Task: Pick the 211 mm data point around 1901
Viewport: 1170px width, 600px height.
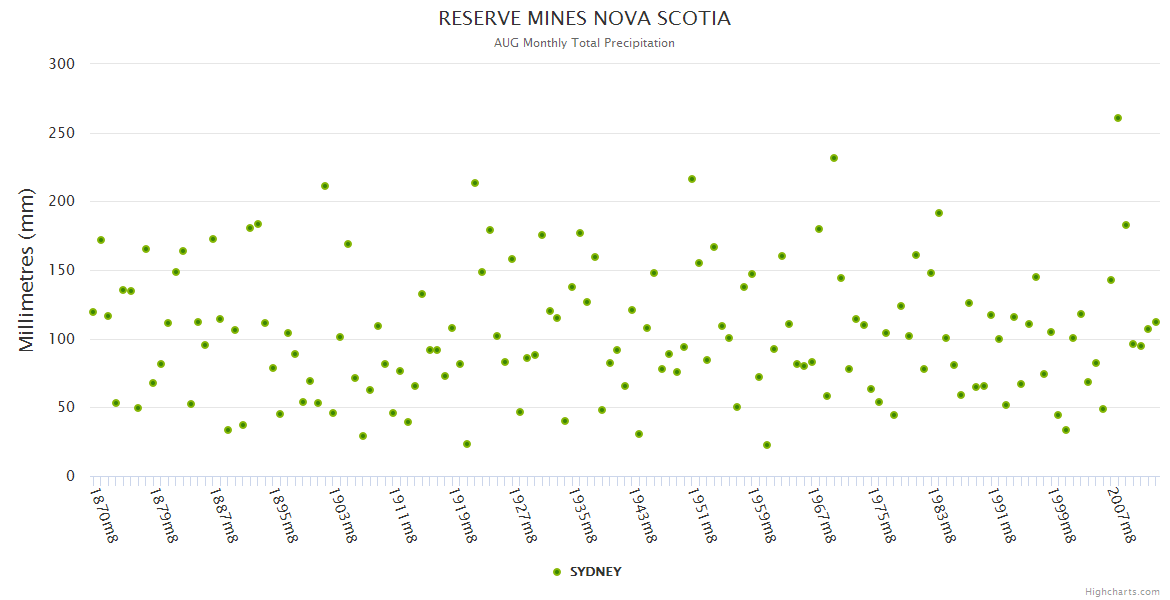Action: 325,186
